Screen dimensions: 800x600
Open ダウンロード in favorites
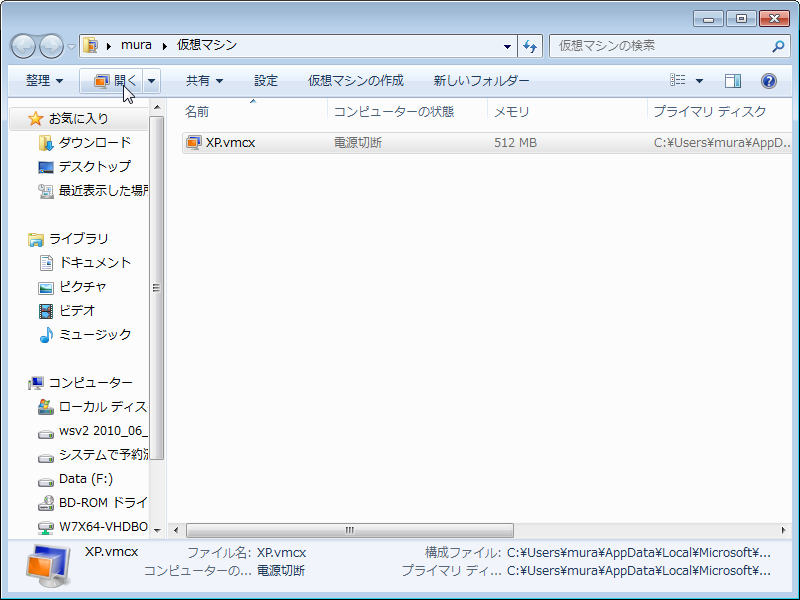(x=95, y=143)
